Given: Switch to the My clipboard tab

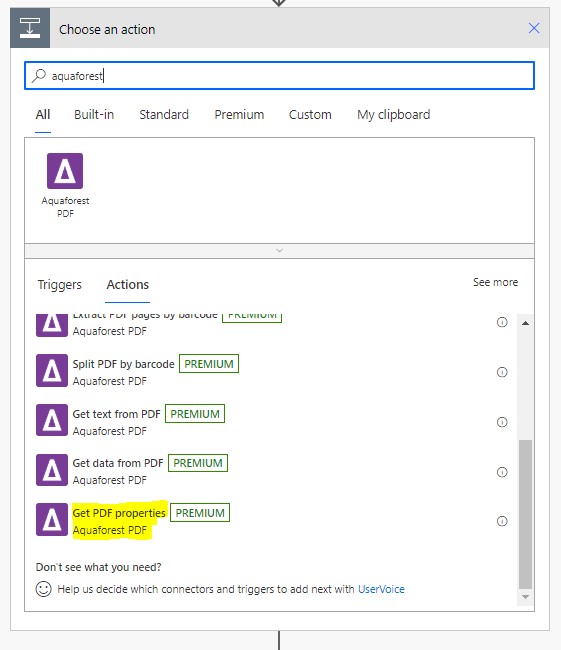Looking at the screenshot, I should pyautogui.click(x=393, y=115).
